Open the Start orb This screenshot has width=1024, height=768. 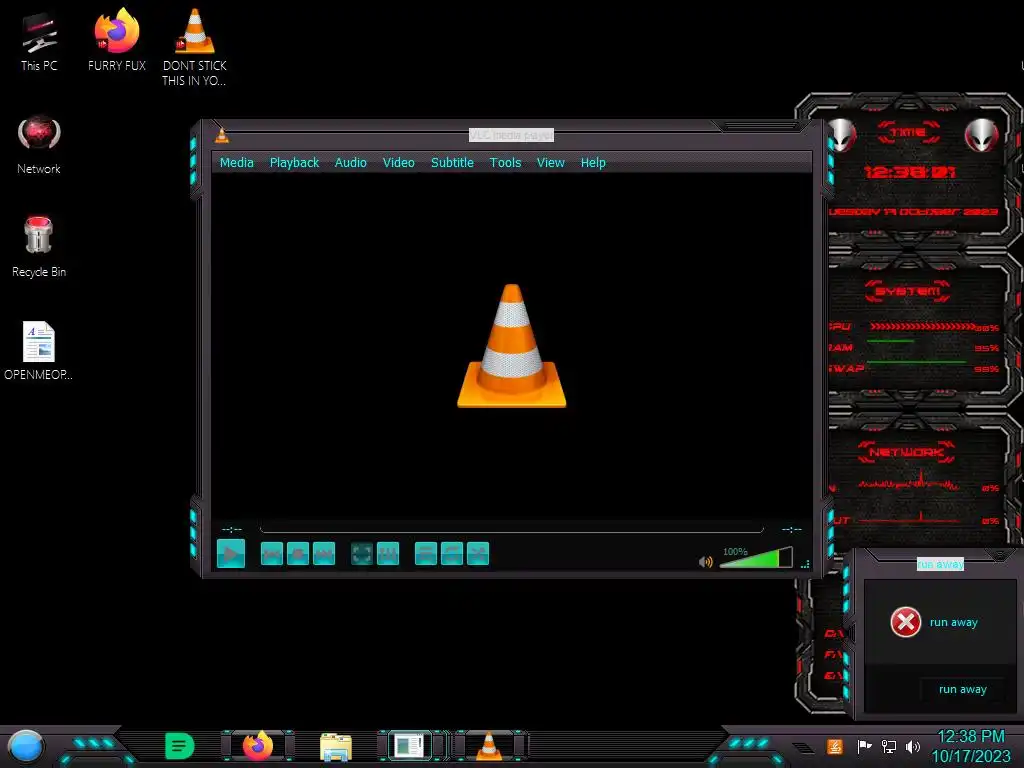click(25, 746)
